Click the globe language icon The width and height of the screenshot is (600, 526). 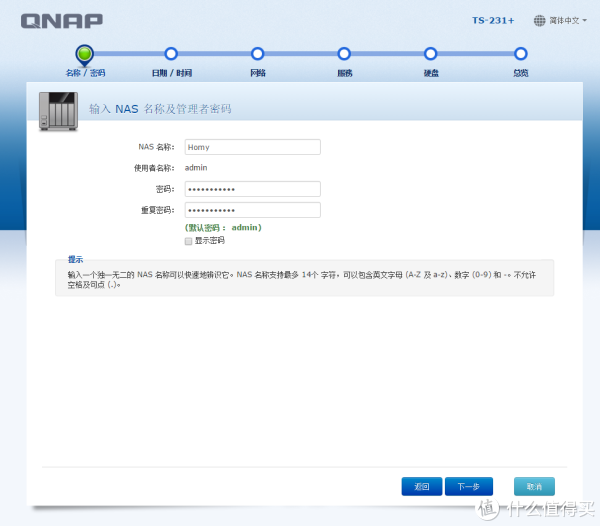click(540, 20)
